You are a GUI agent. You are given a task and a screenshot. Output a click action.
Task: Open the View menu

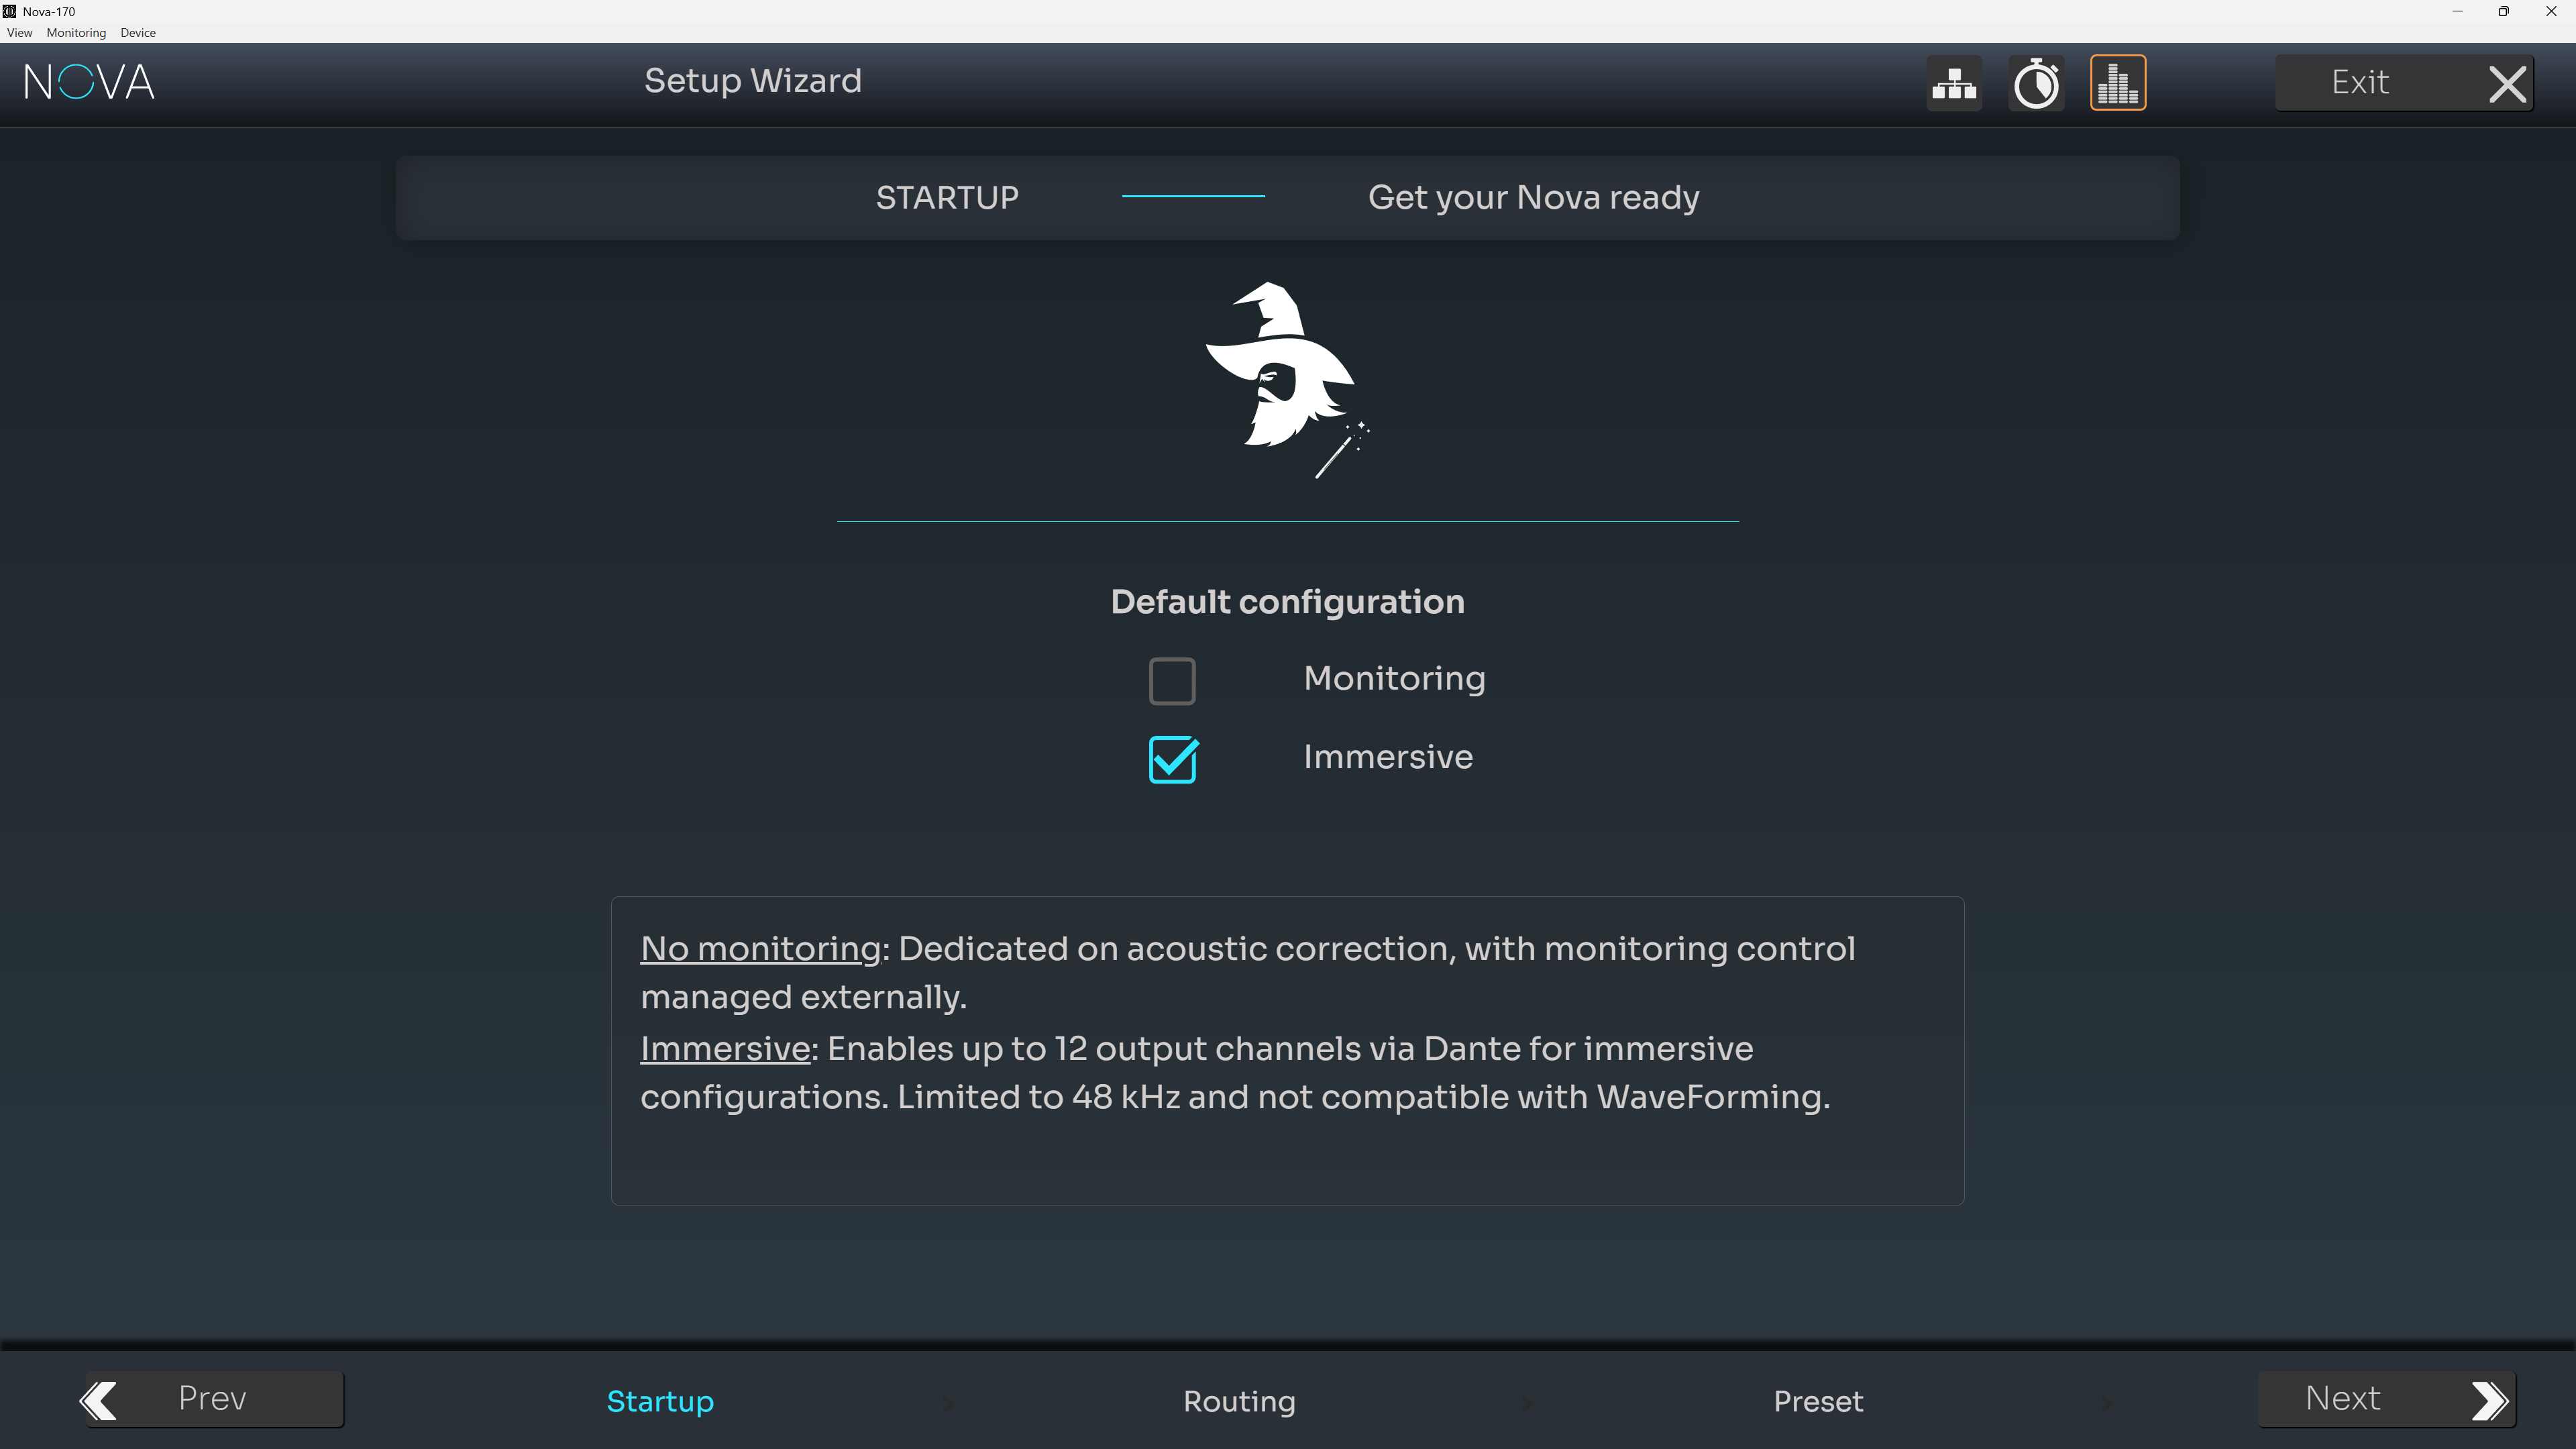tap(19, 33)
